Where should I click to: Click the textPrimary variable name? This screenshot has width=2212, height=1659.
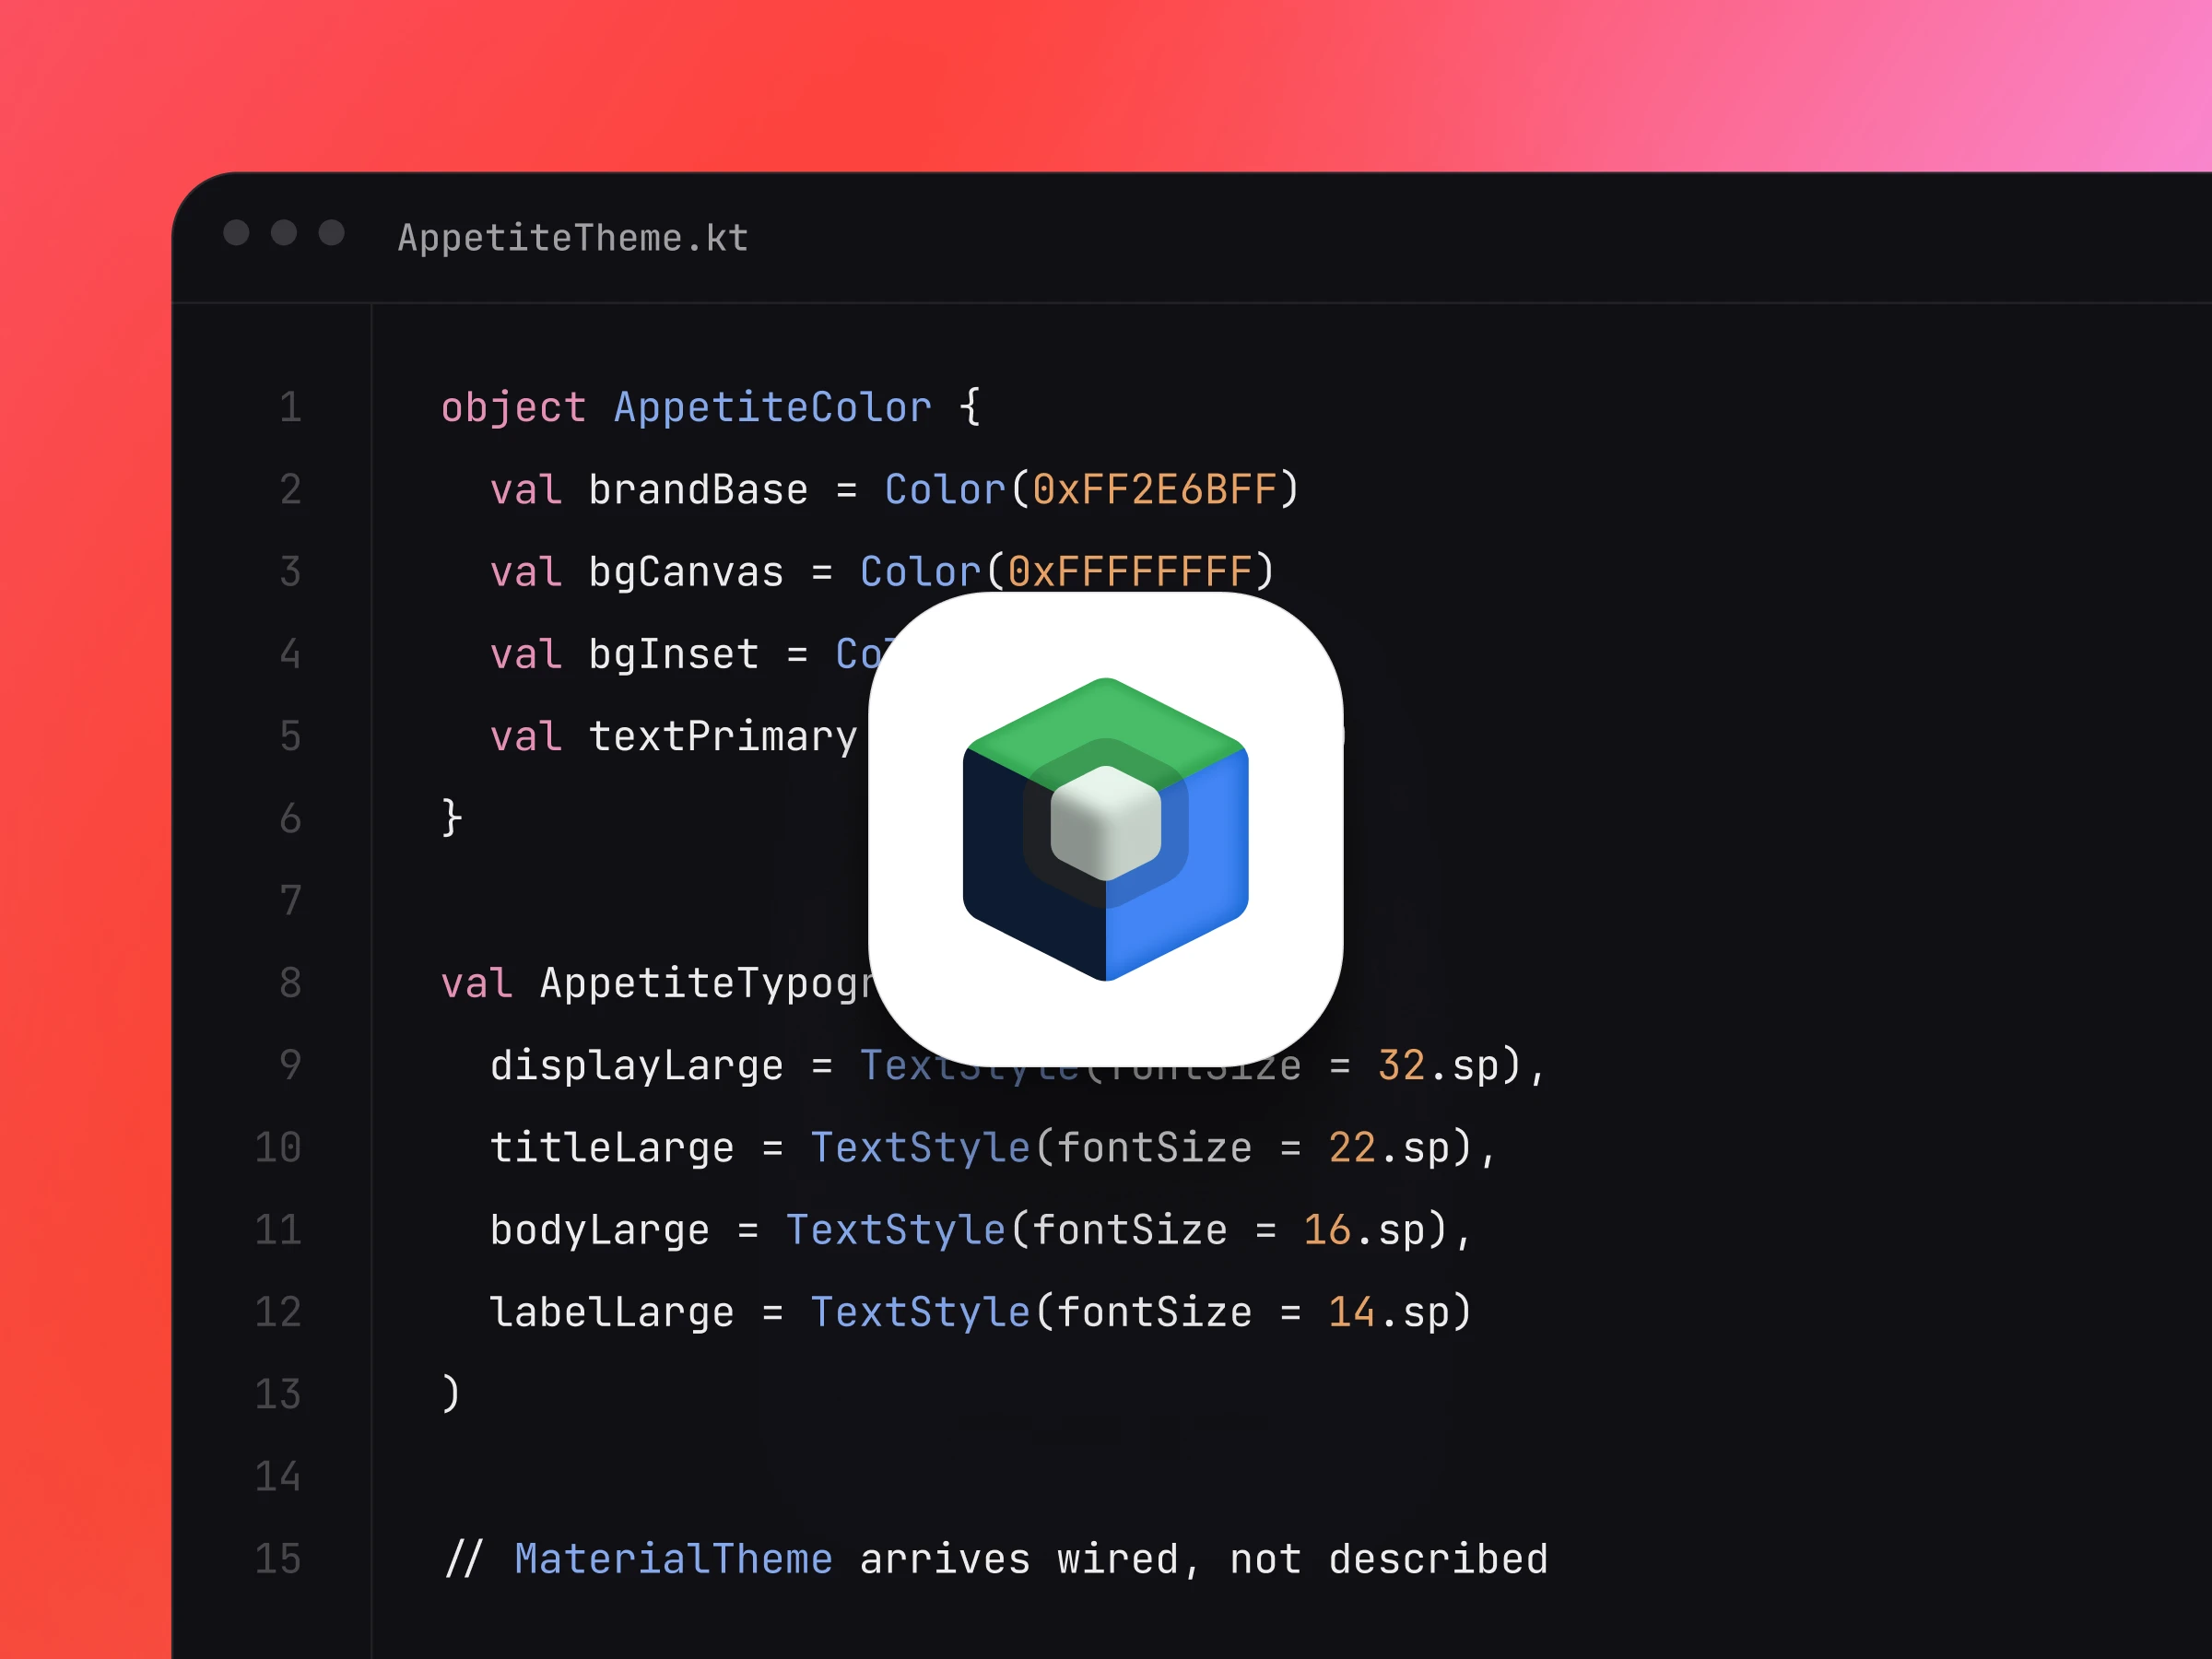[x=723, y=737]
